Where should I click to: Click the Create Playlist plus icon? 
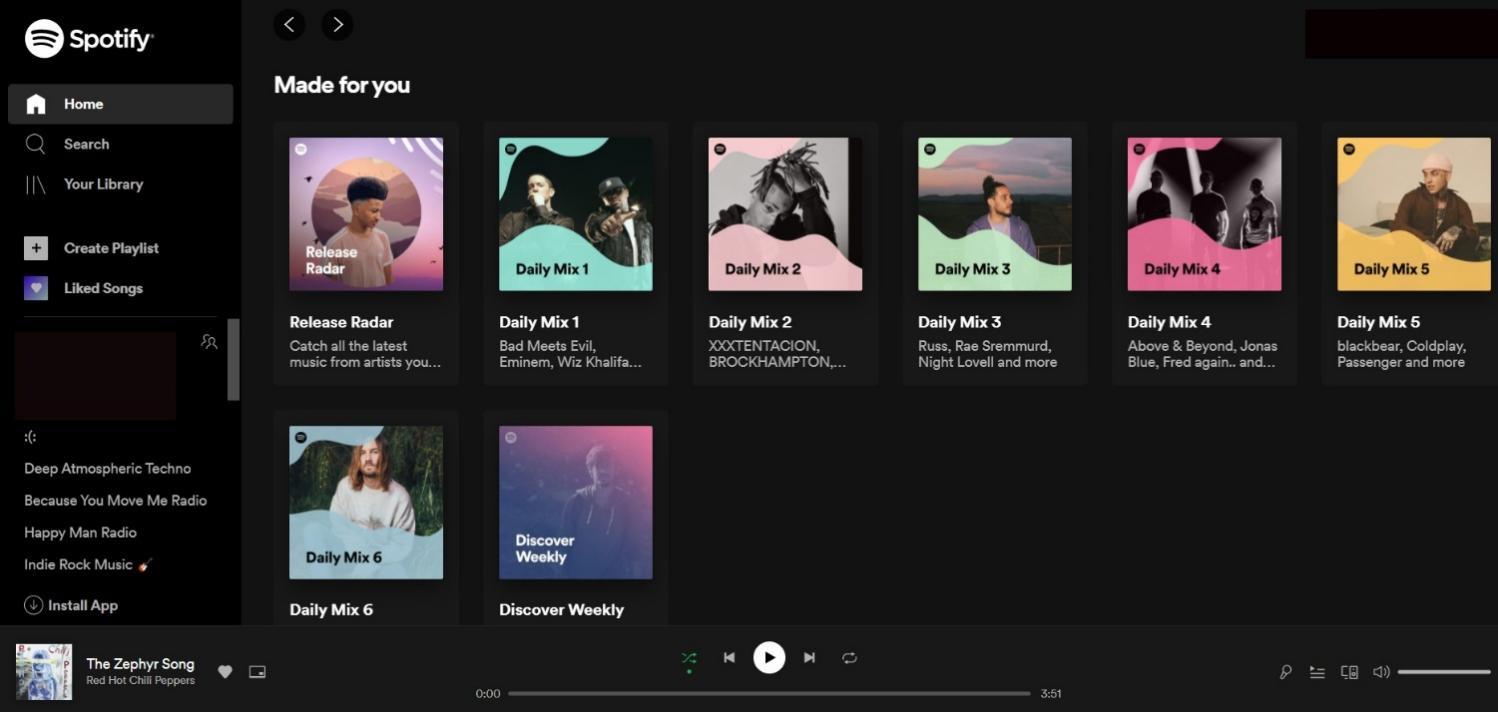(36, 248)
